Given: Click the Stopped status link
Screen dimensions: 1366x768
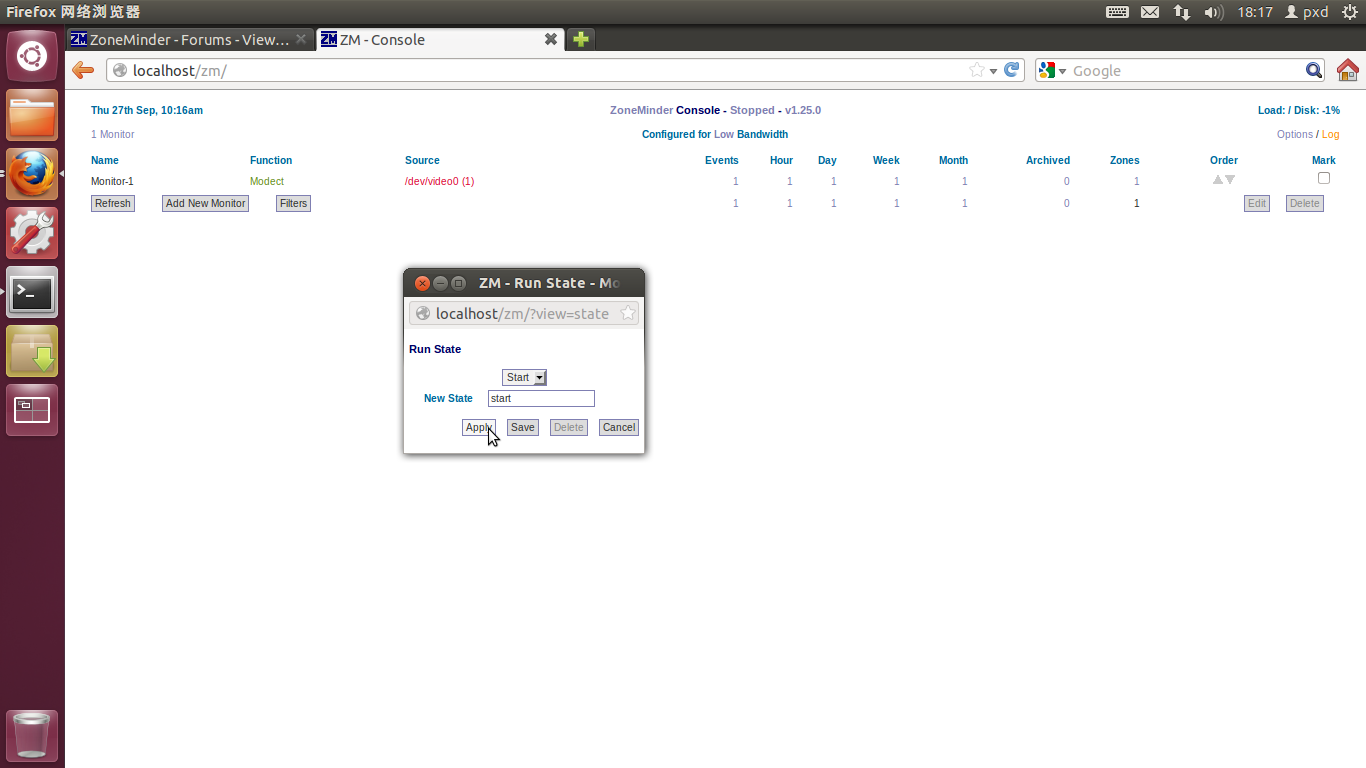Looking at the screenshot, I should (x=752, y=110).
